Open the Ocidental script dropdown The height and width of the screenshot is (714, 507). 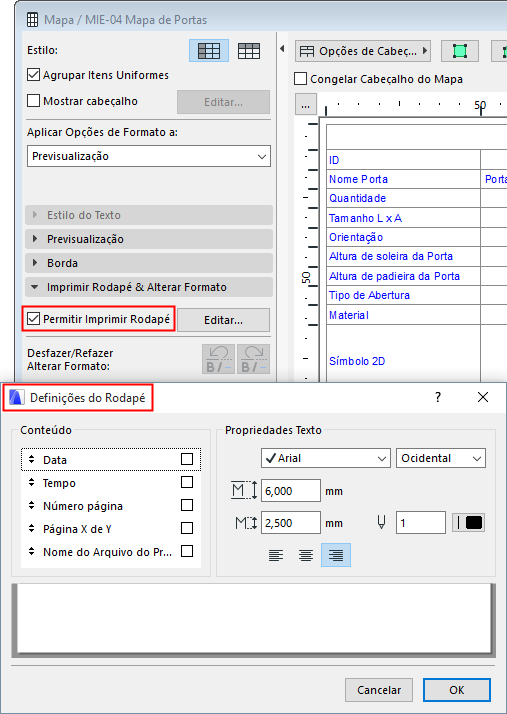pos(441,458)
